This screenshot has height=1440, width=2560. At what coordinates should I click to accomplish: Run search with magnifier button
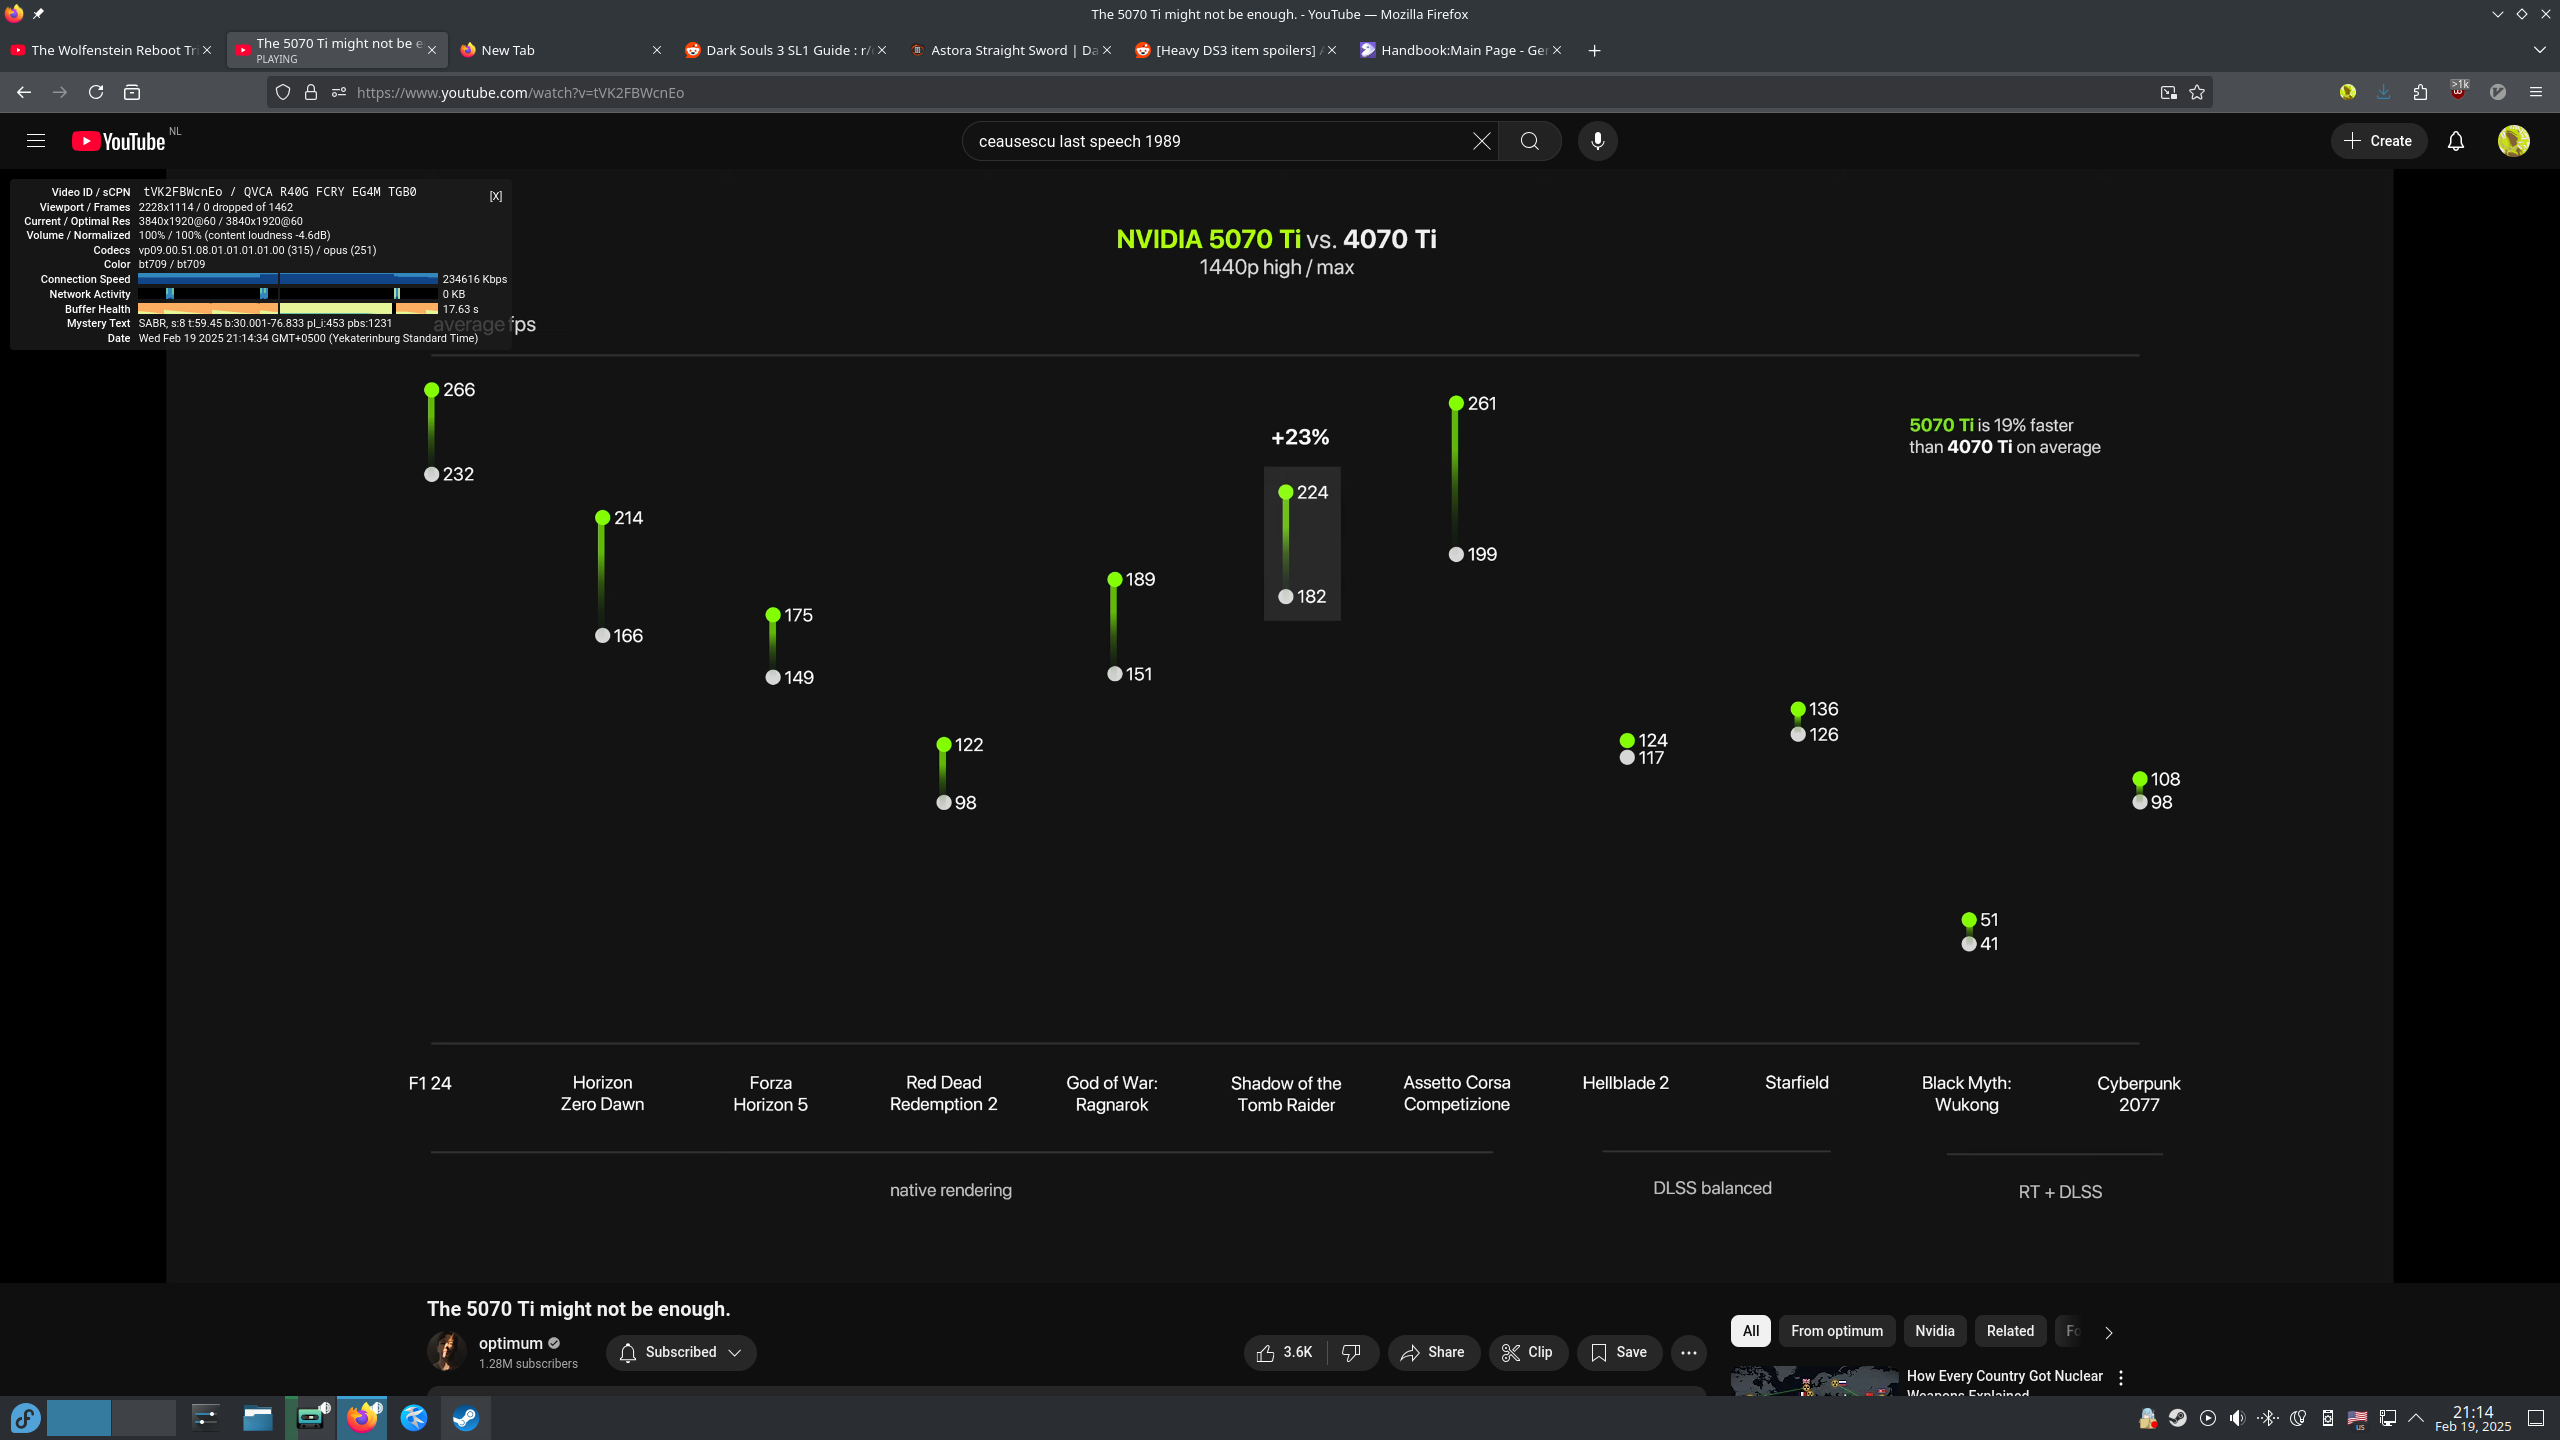point(1529,141)
